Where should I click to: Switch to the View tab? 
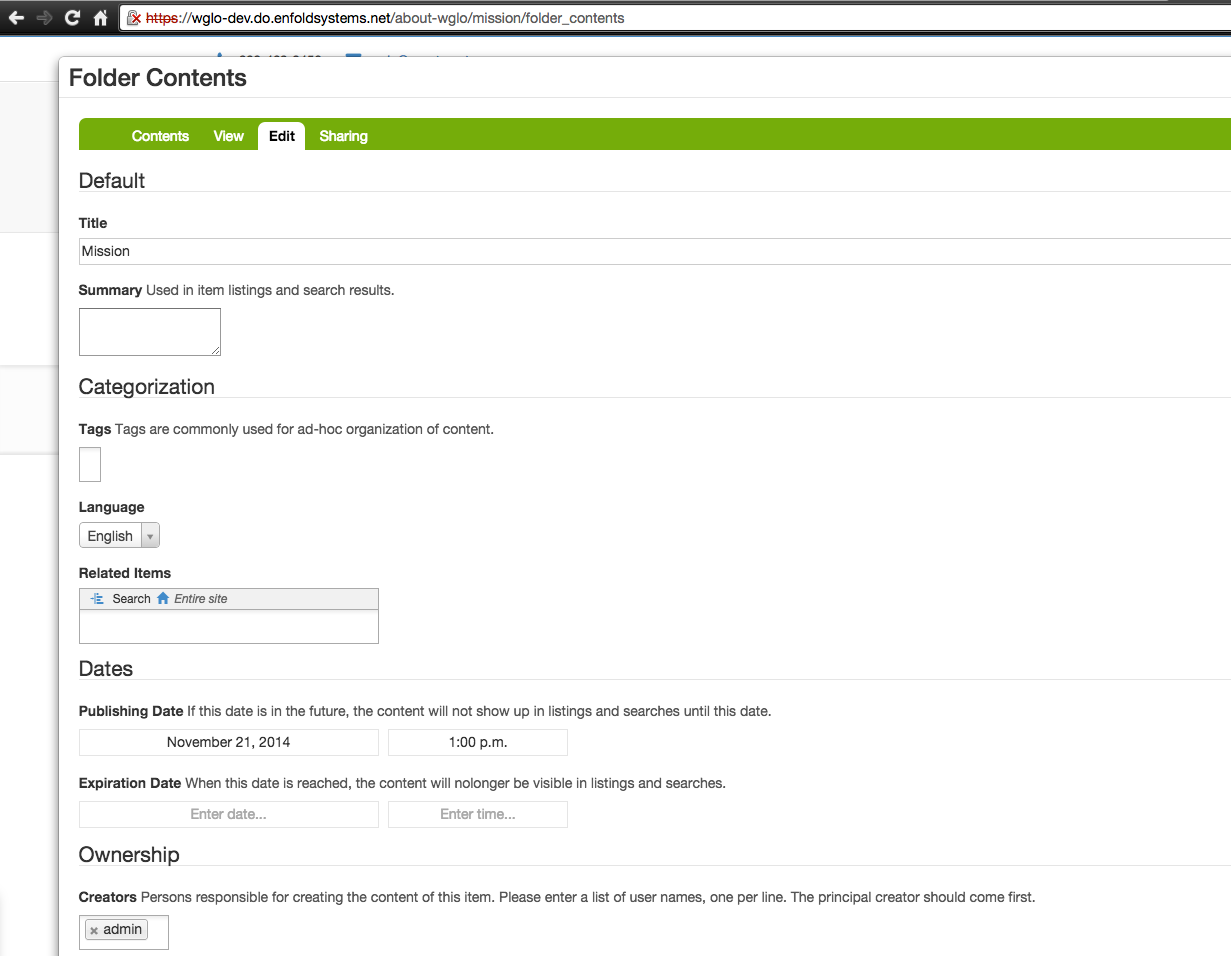pos(228,136)
